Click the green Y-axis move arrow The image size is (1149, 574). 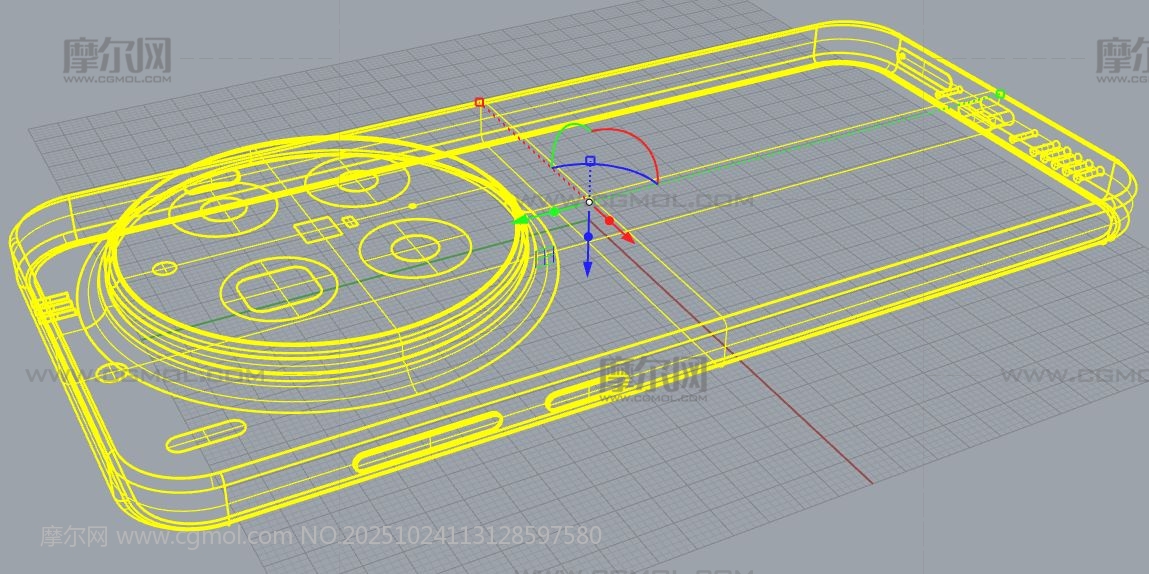[522, 219]
